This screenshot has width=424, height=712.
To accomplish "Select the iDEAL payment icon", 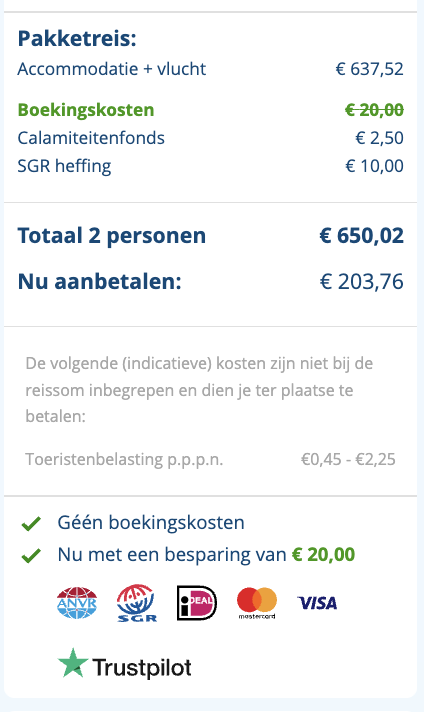I will (x=197, y=603).
